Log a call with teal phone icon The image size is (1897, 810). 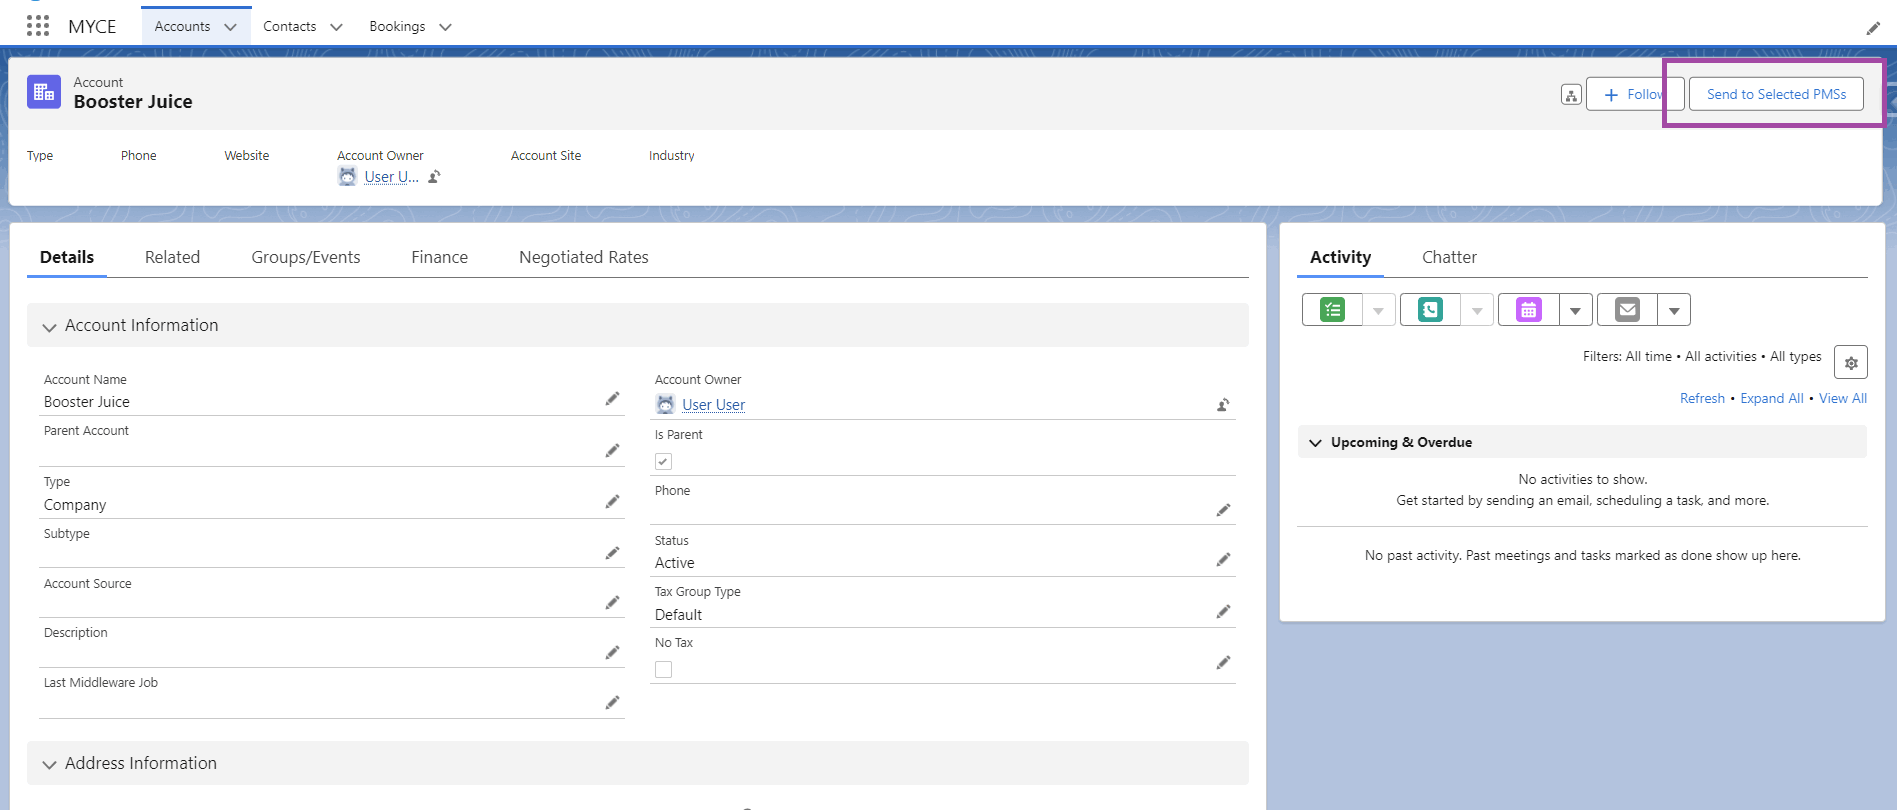(x=1430, y=310)
